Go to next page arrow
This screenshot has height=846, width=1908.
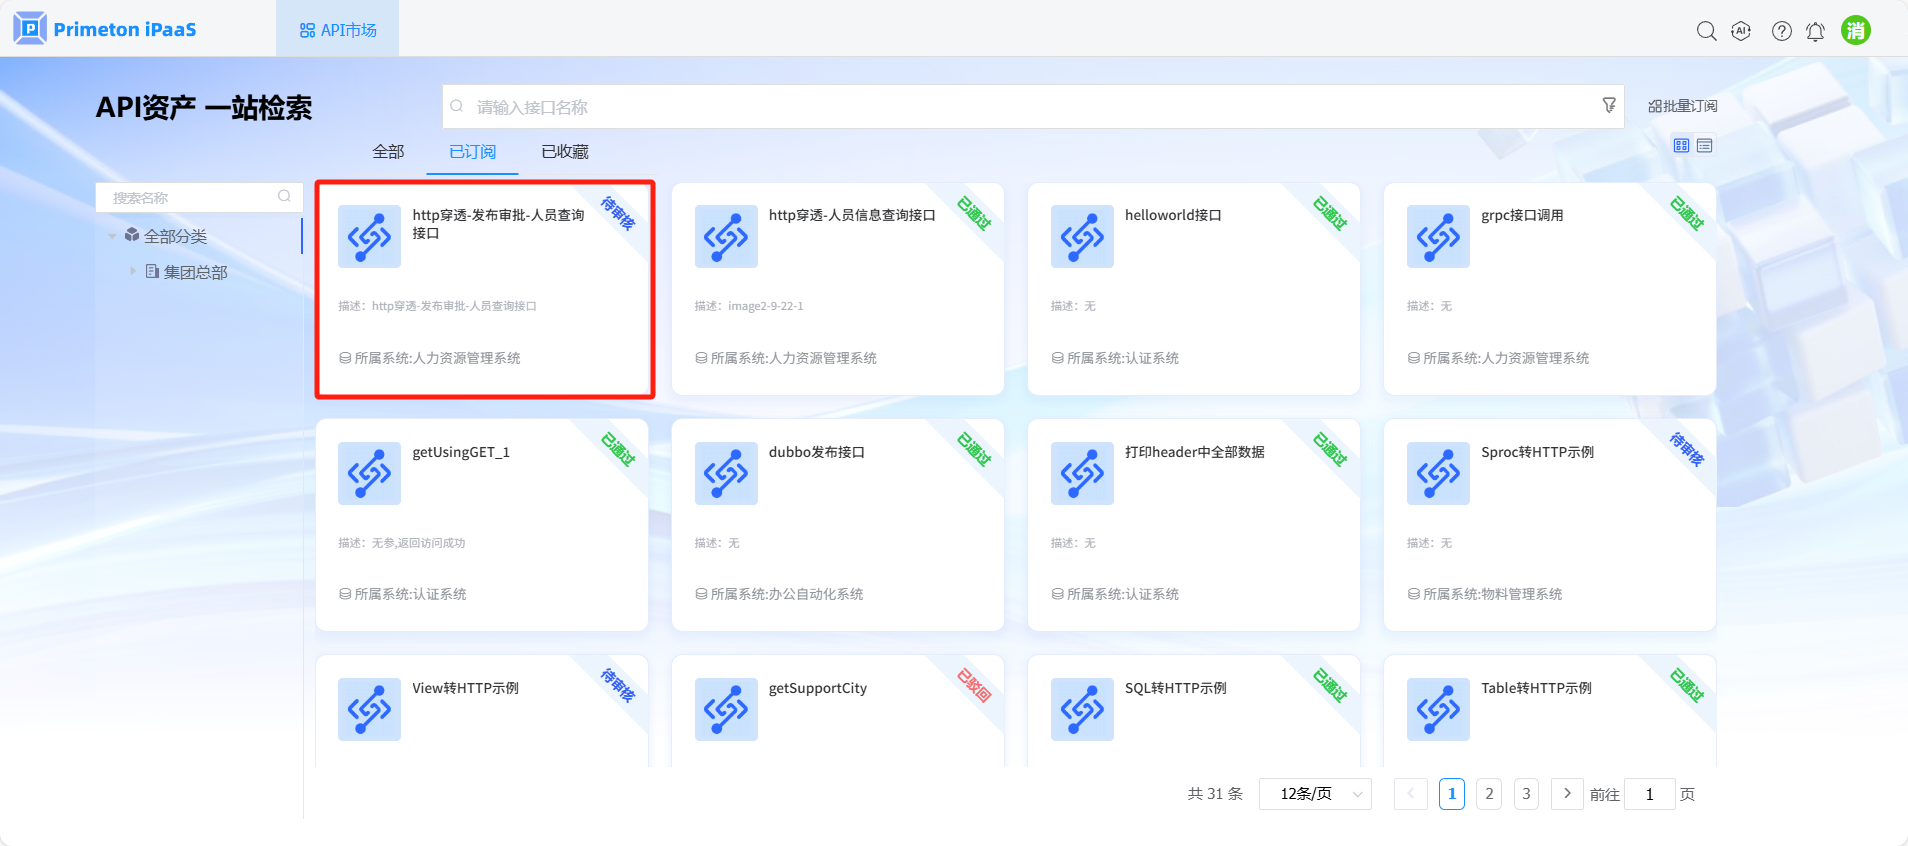pos(1567,794)
